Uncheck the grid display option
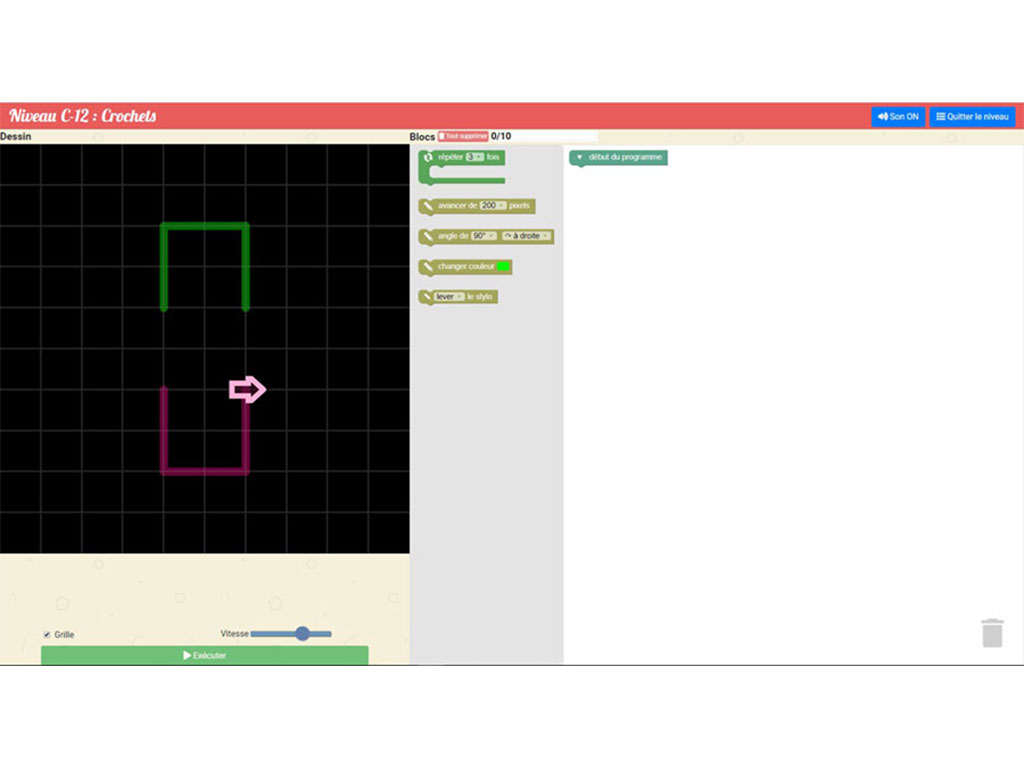The image size is (1024, 768). (x=46, y=634)
